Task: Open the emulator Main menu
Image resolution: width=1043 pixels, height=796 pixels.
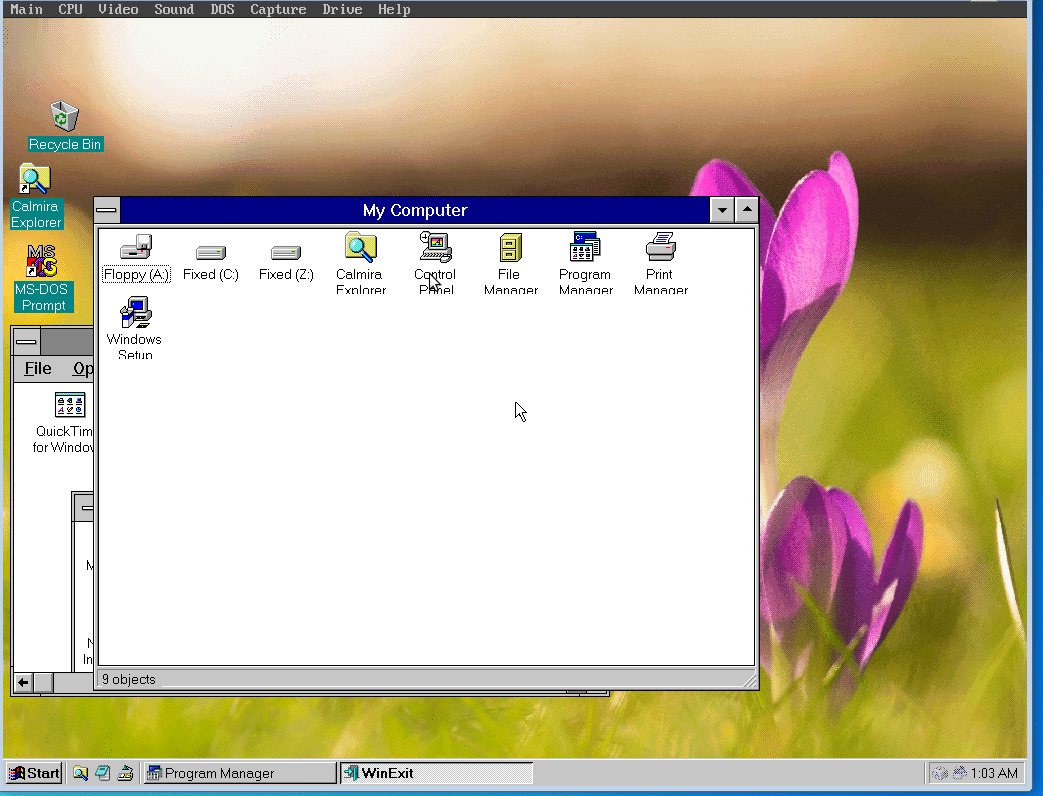Action: [27, 9]
